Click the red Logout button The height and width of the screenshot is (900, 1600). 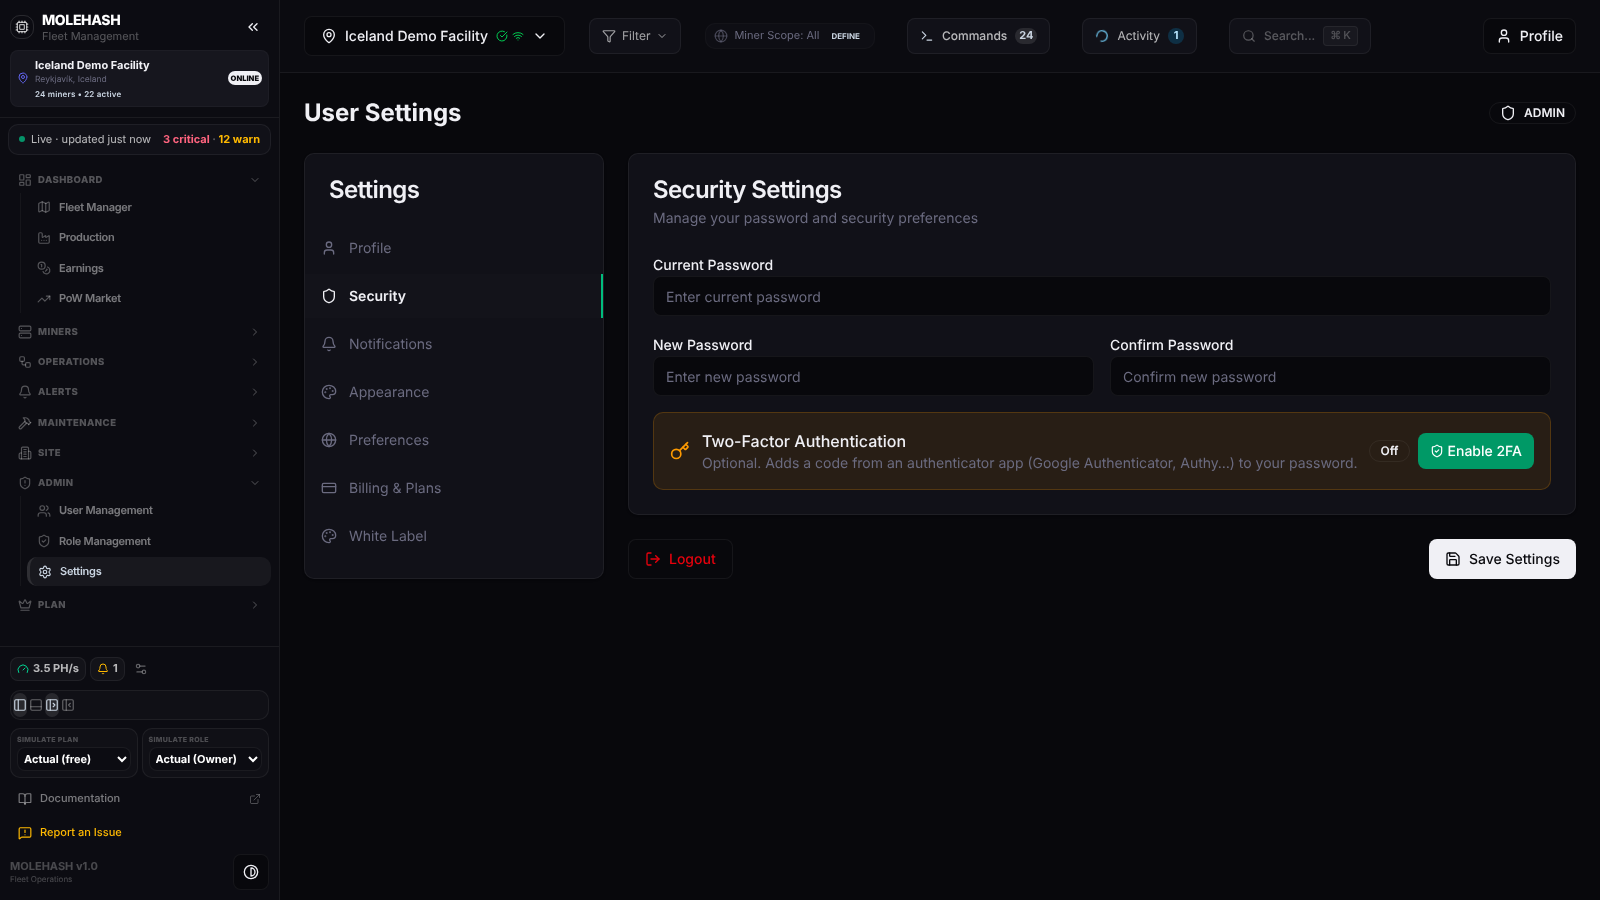pyautogui.click(x=680, y=559)
